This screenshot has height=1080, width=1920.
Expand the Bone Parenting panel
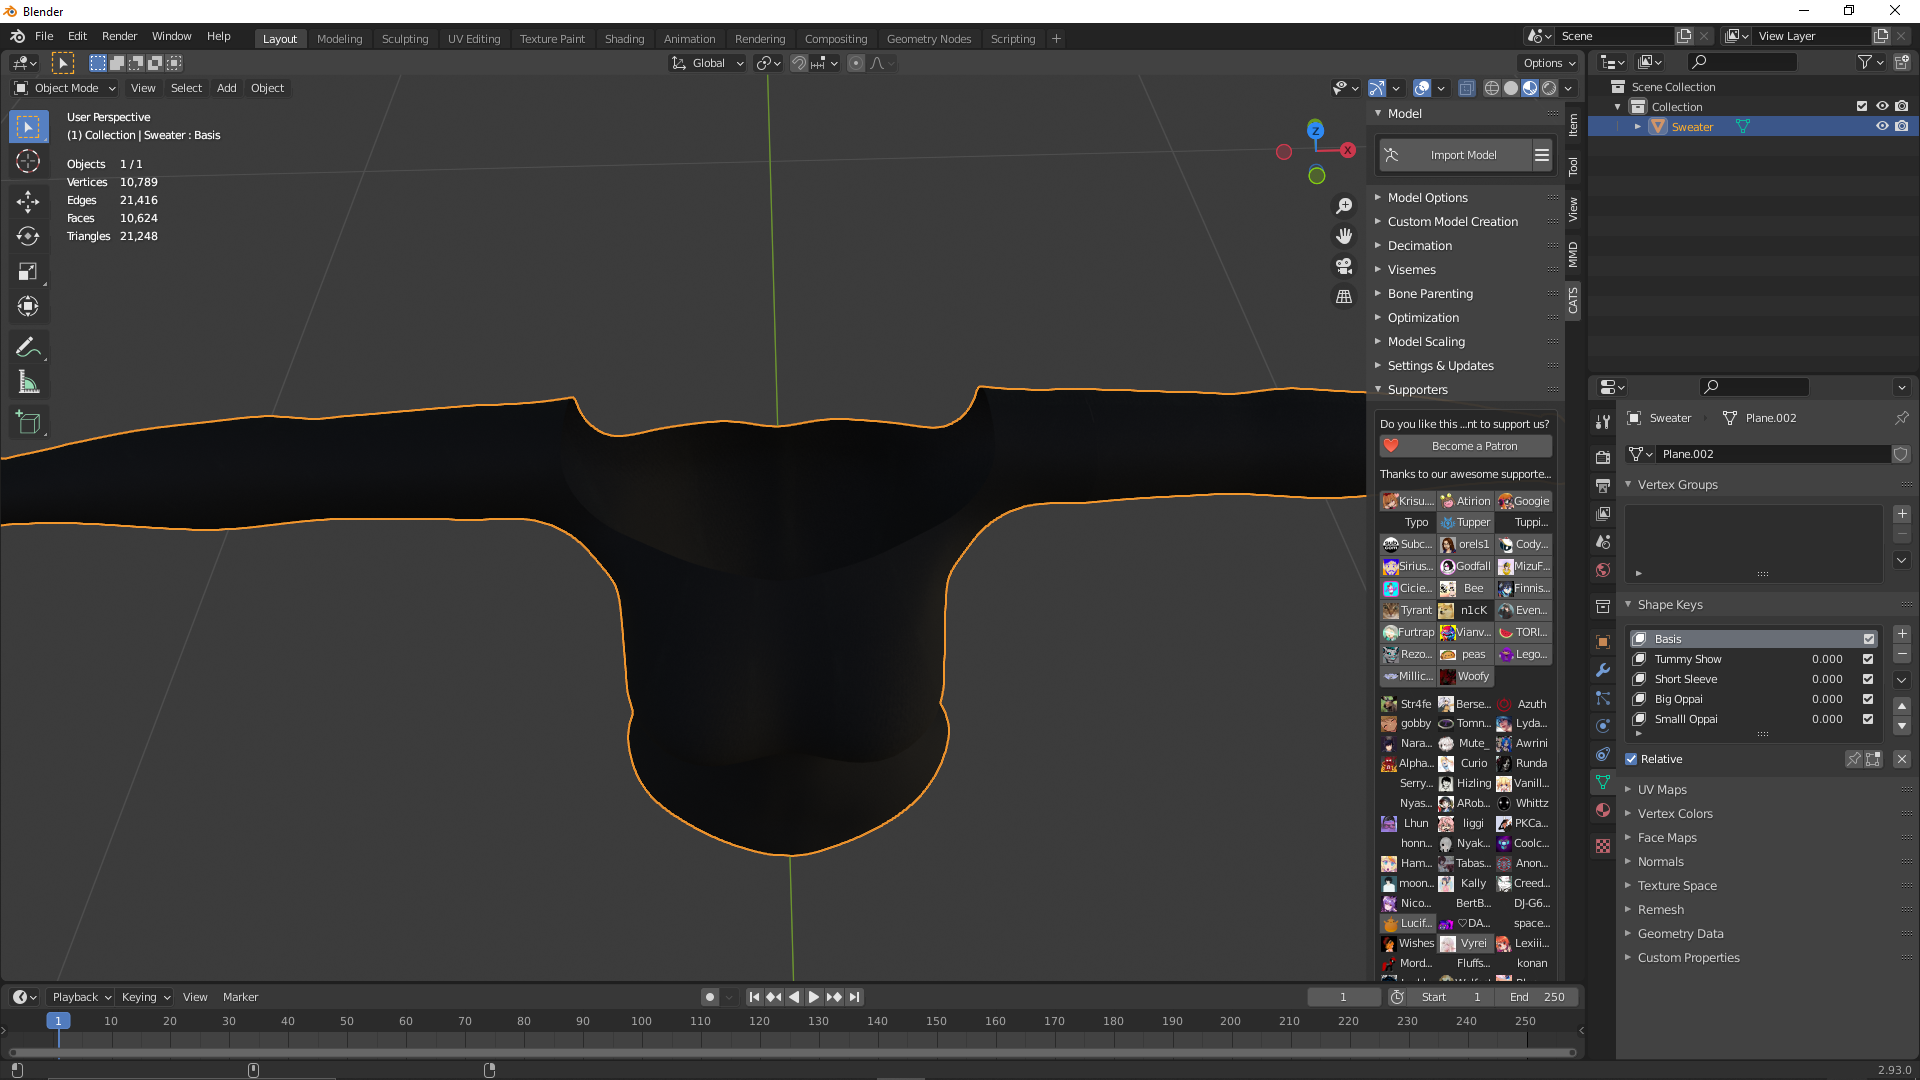click(1430, 294)
